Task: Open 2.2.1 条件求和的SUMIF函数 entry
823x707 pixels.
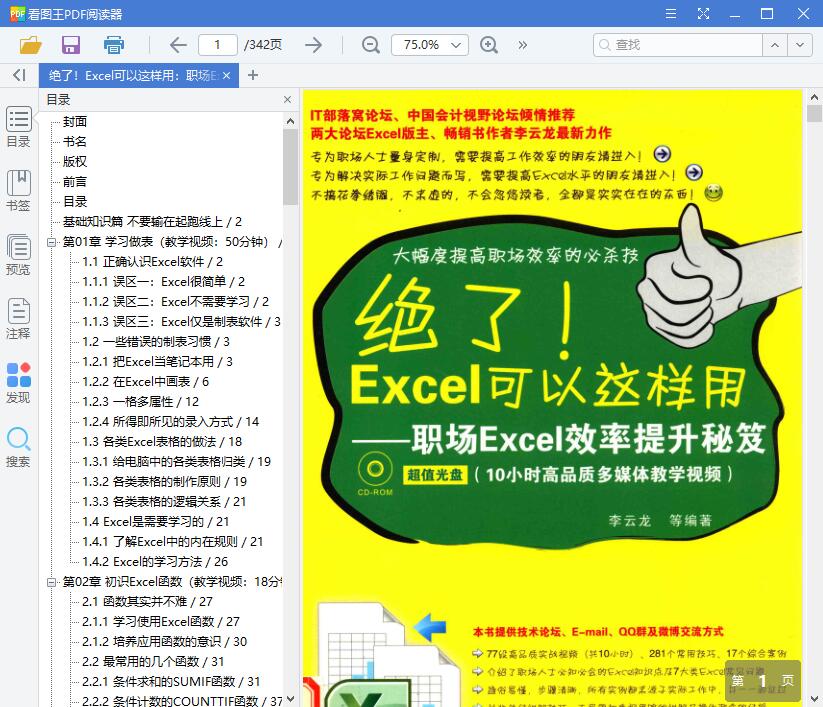Action: coord(171,682)
